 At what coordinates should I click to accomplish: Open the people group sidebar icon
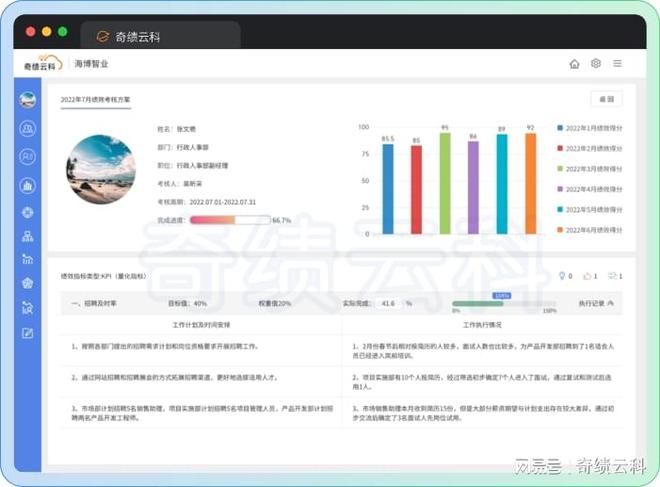(28, 128)
